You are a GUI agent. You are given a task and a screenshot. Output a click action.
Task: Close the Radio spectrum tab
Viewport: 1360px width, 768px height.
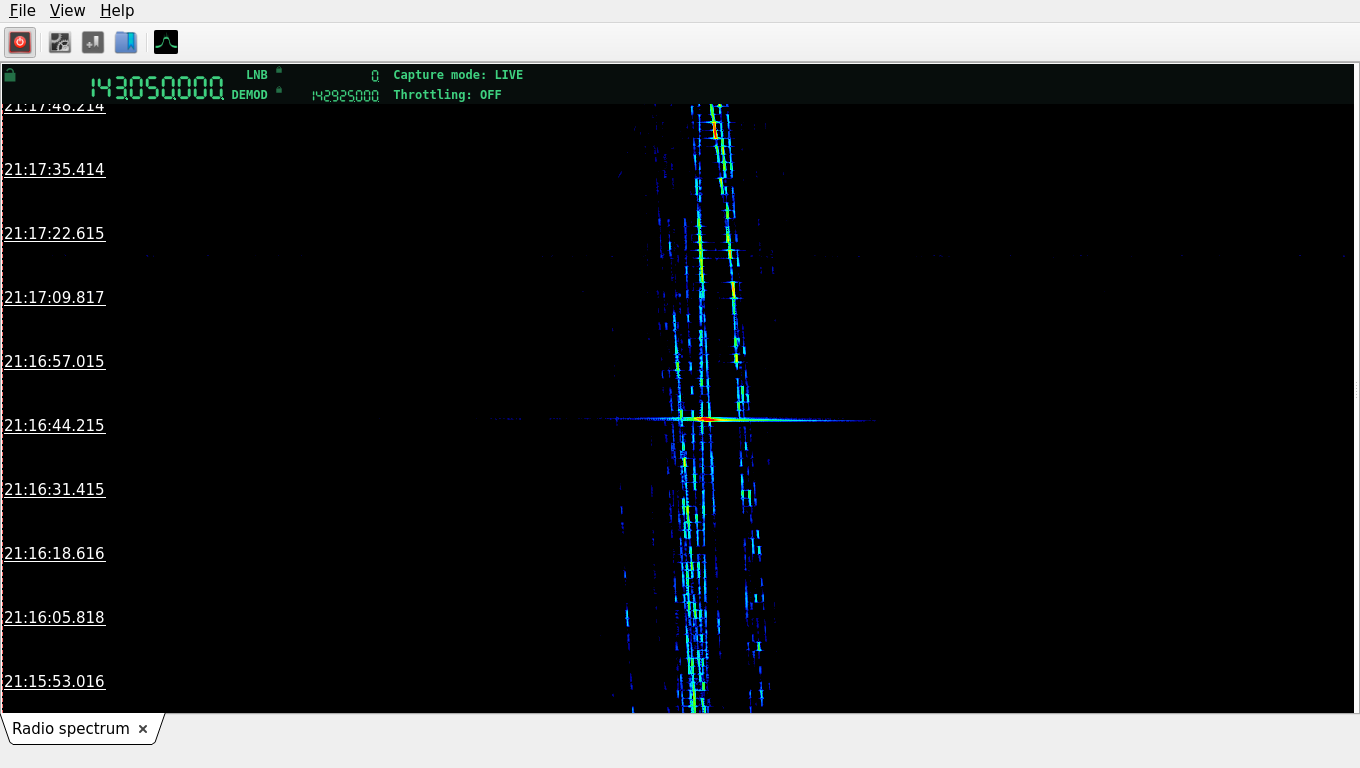coord(143,729)
